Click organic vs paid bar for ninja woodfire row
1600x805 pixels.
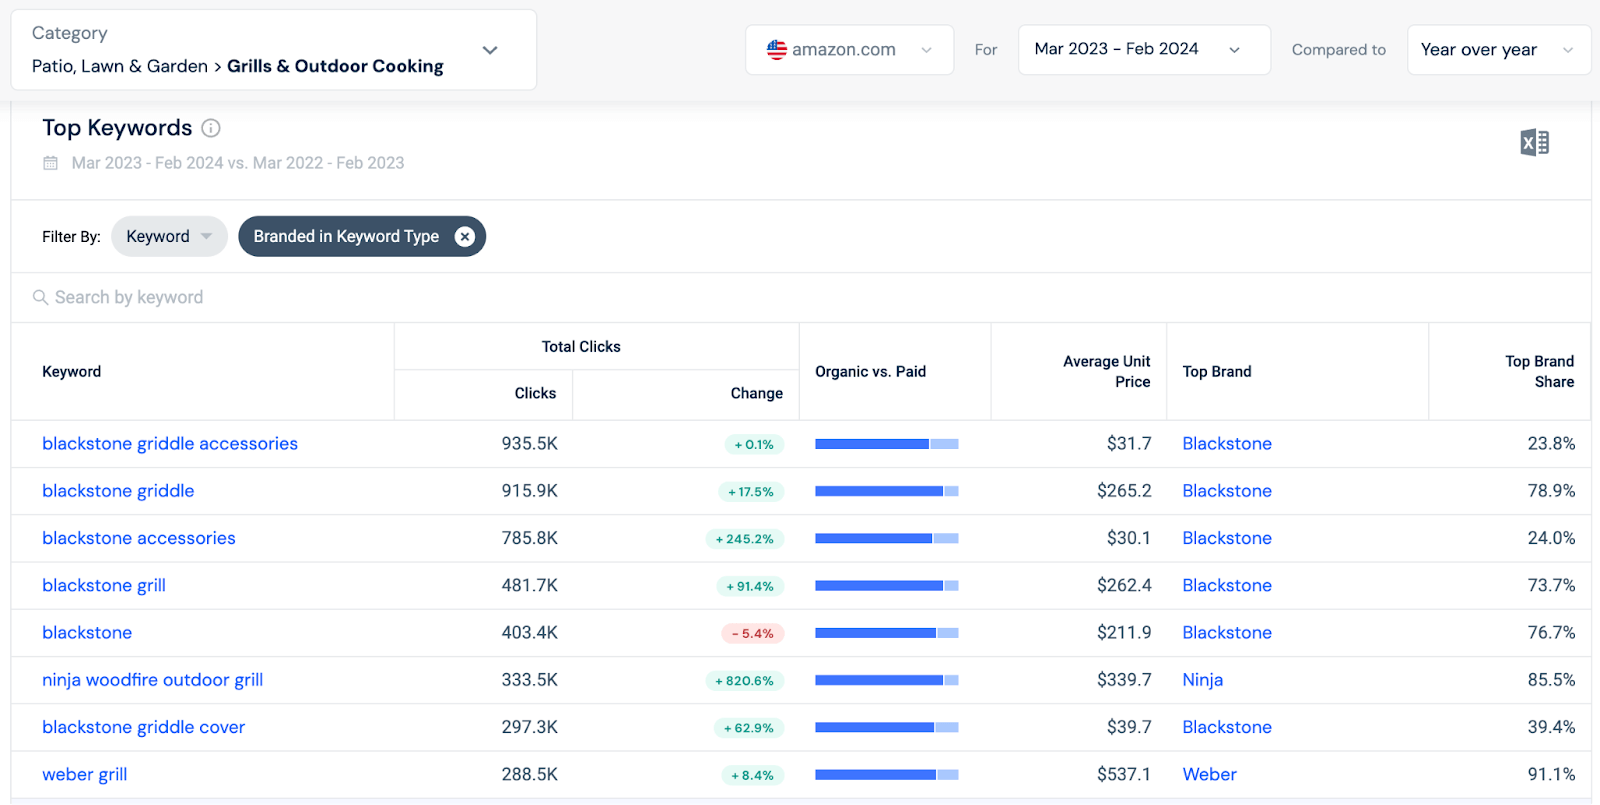coord(887,680)
